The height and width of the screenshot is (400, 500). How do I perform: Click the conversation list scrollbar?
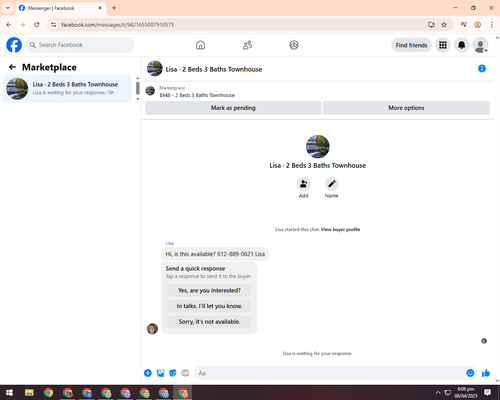click(x=138, y=88)
